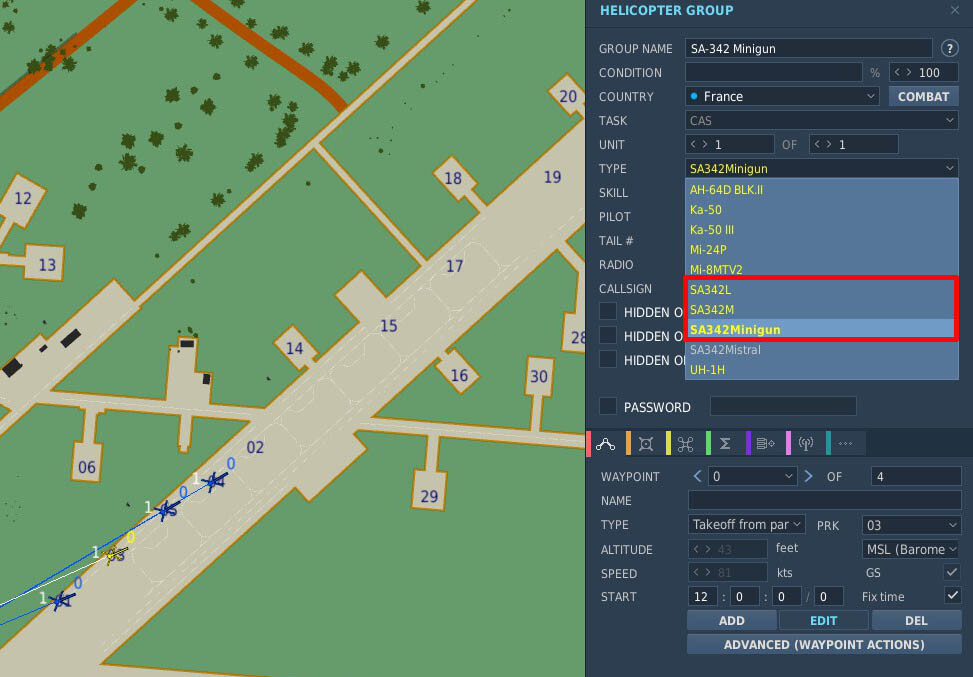Click the UNIT number stepper

click(x=729, y=145)
